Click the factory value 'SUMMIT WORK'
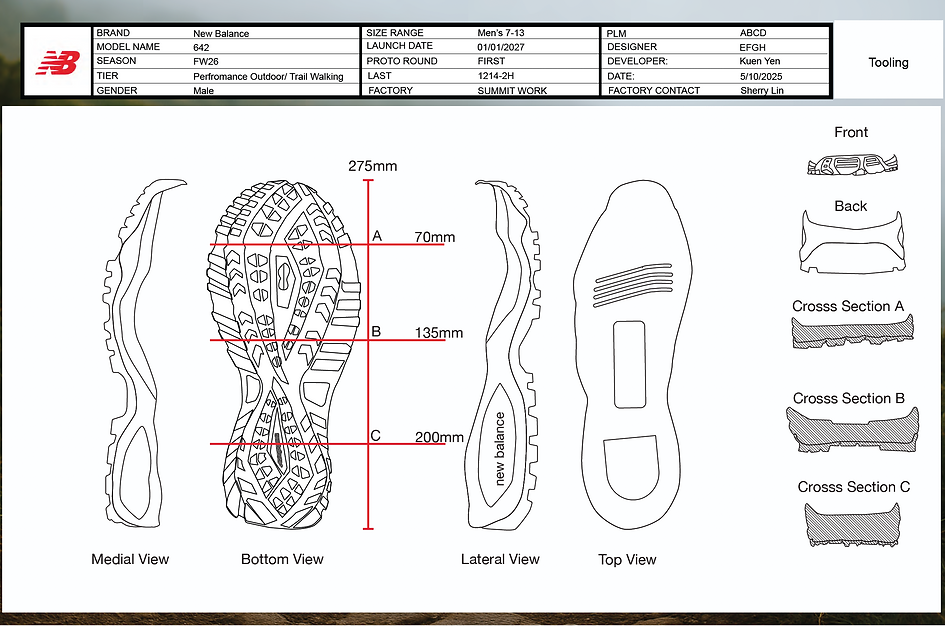945x626 pixels. coord(512,91)
